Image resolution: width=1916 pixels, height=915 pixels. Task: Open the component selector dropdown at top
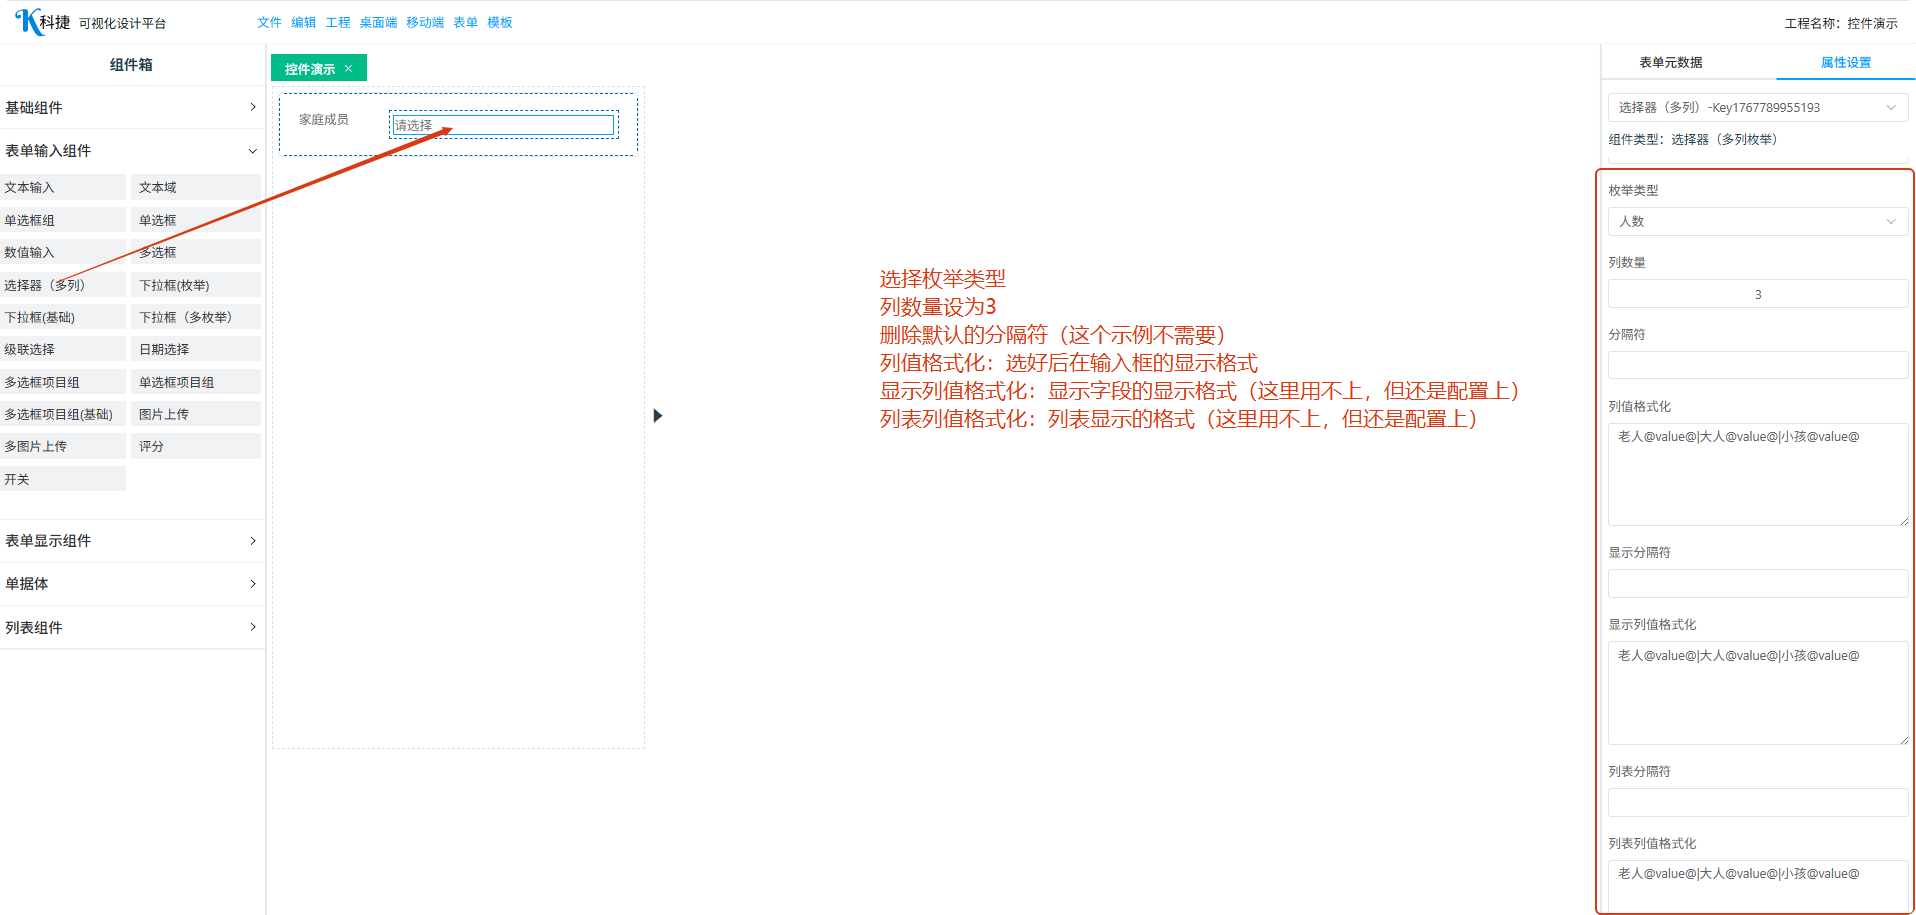click(1757, 107)
